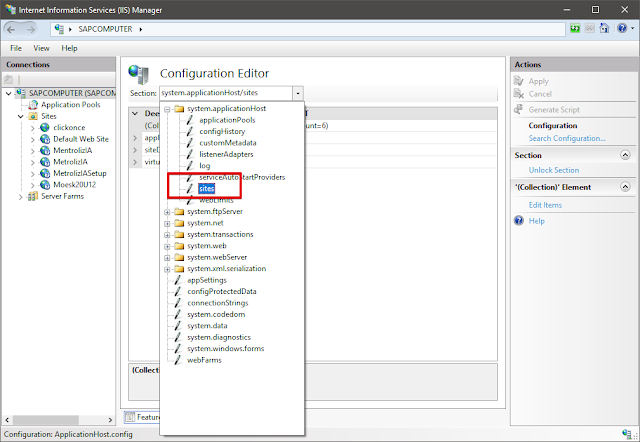
Task: Click the Sites folder icon in Connections
Action: pyautogui.click(x=33, y=116)
